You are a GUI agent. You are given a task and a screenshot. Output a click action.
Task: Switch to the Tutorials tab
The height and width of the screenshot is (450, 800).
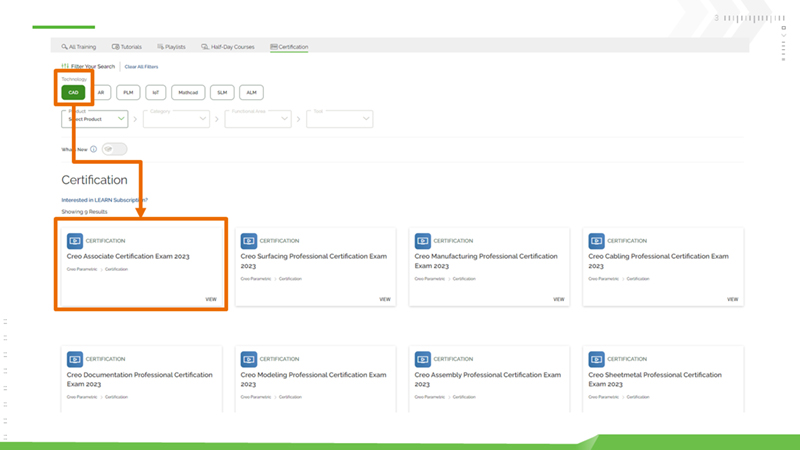click(127, 47)
